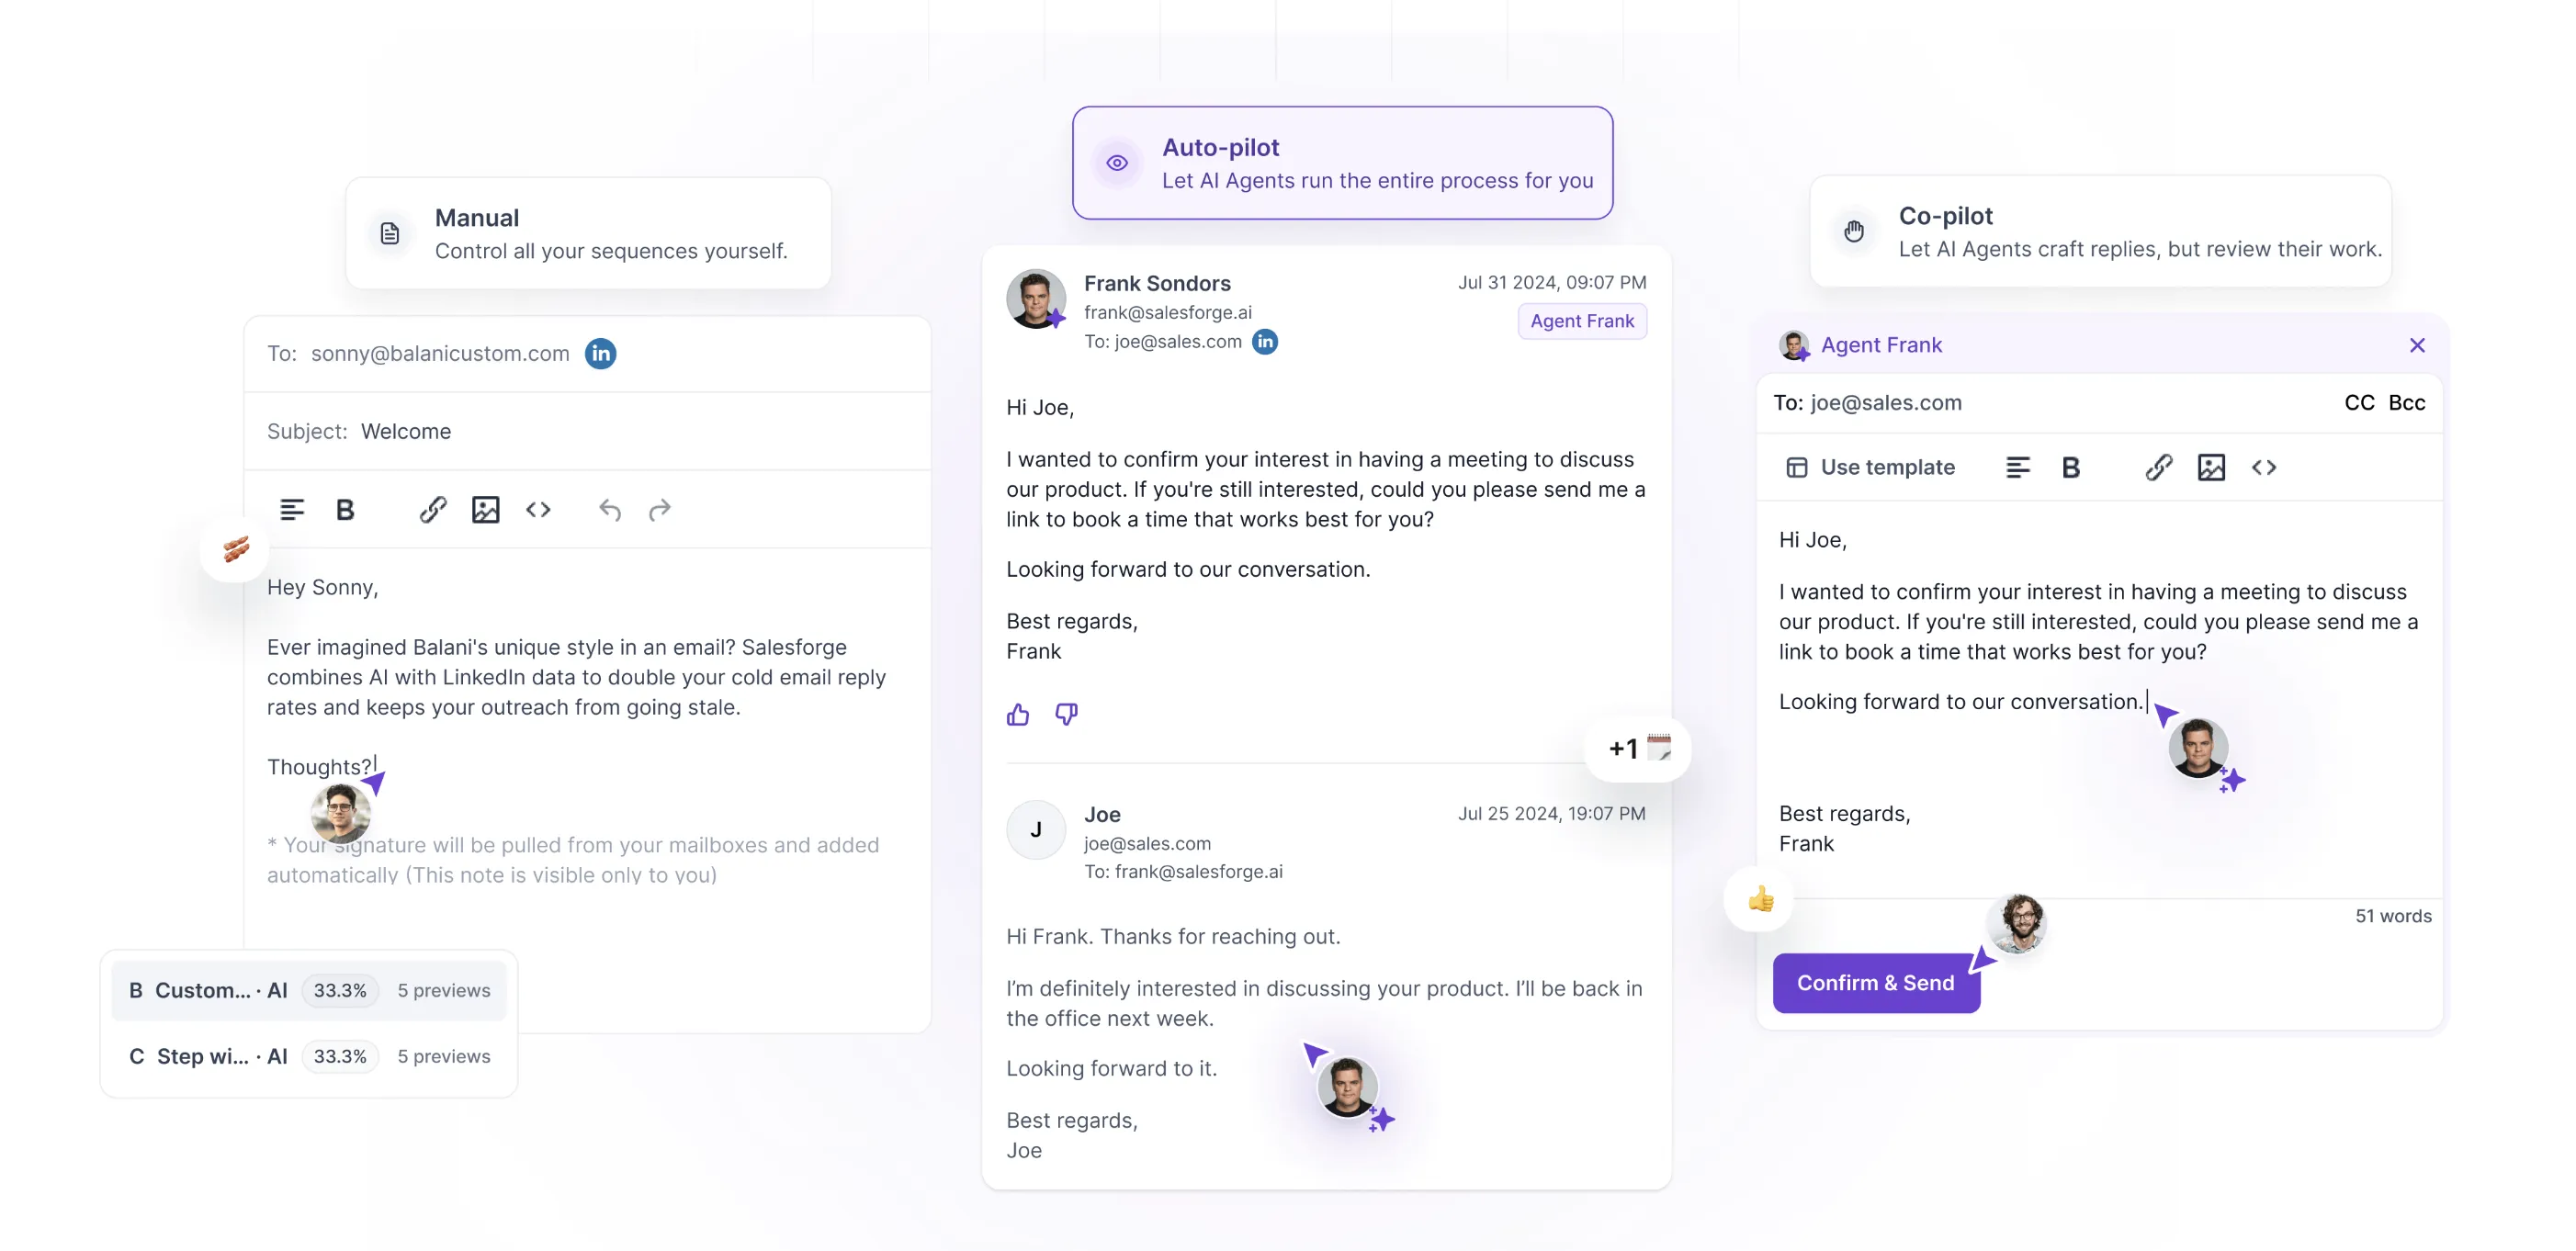The image size is (2576, 1251).
Task: Click the undo arrow in manual email editor
Action: pos(608,509)
